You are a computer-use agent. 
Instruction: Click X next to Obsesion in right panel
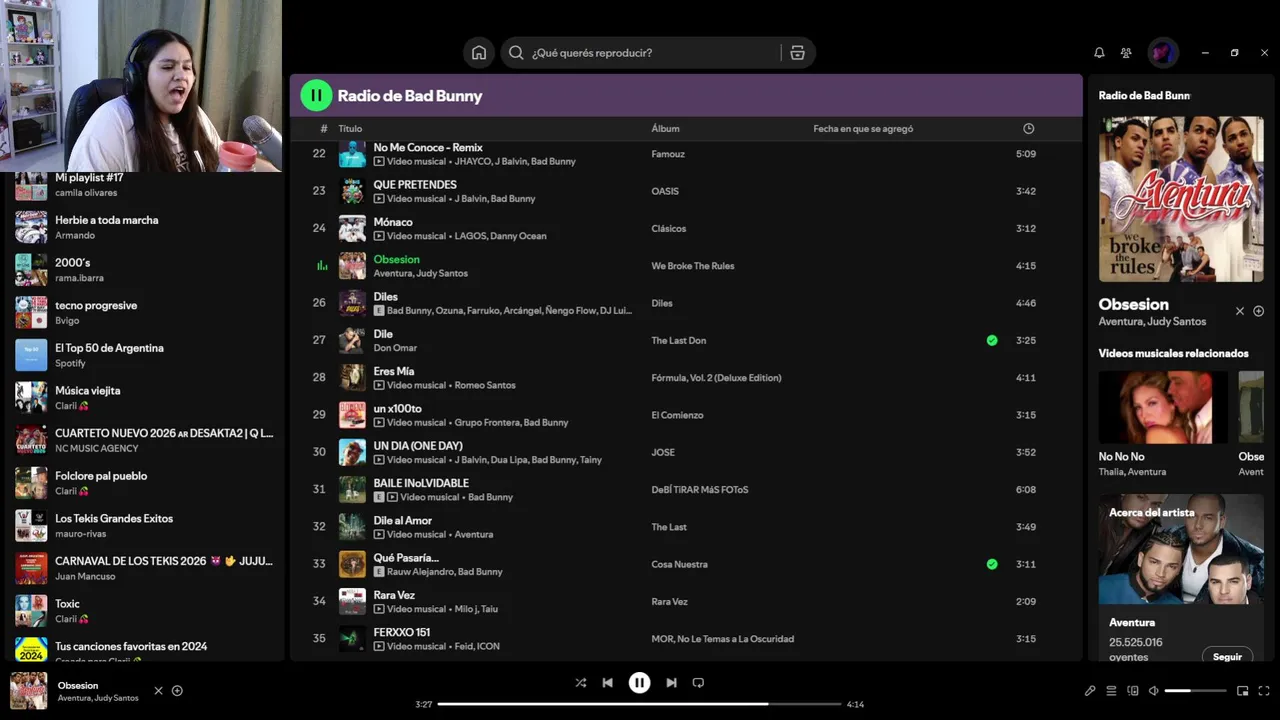pyautogui.click(x=1240, y=311)
